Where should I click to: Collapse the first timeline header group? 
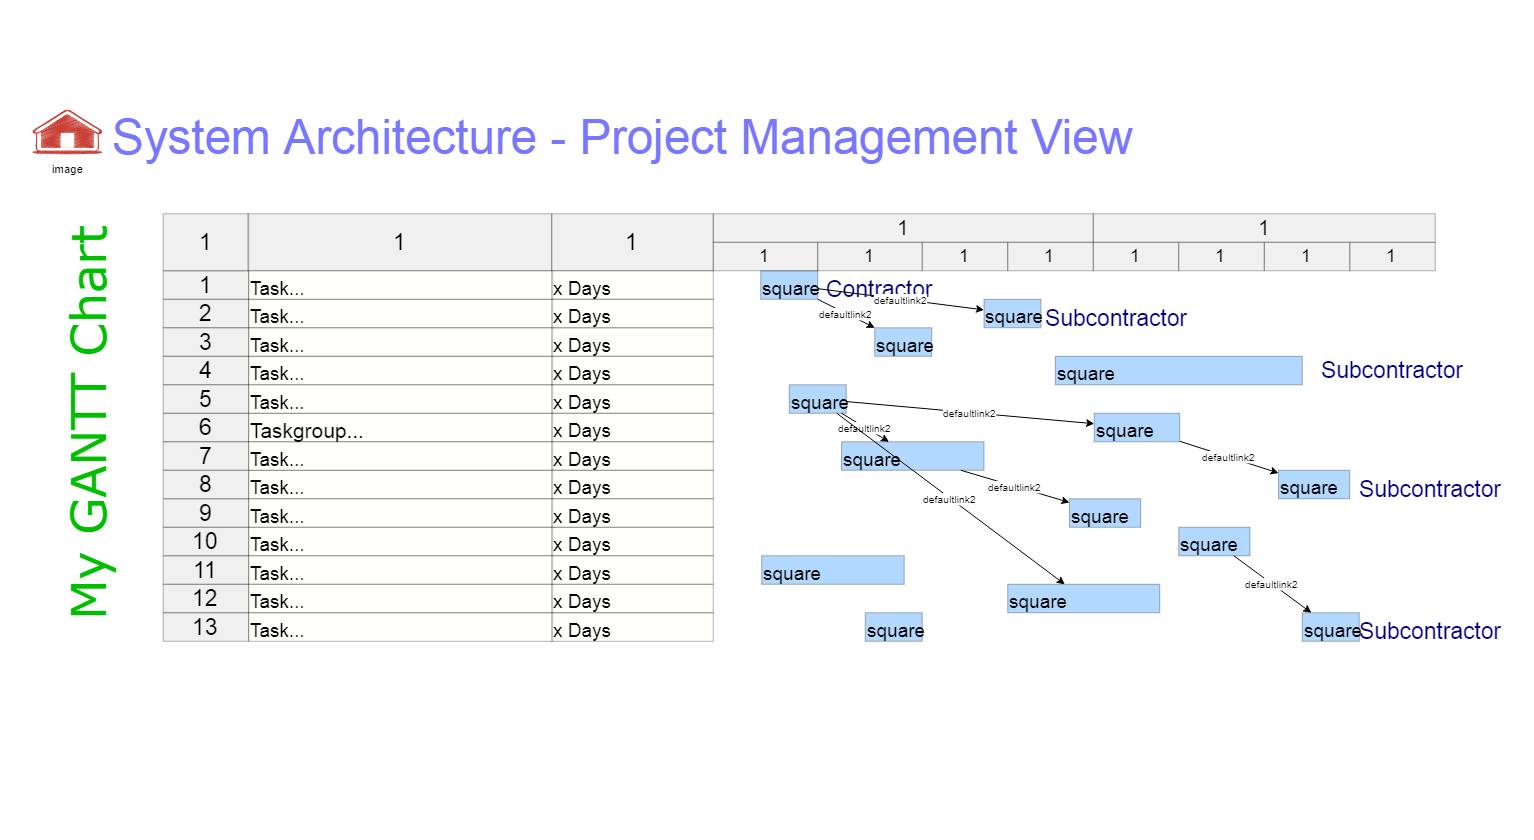point(902,228)
